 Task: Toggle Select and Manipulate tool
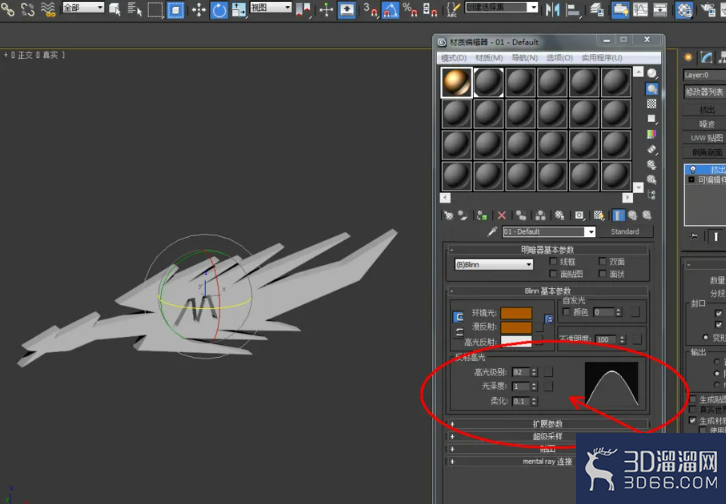pyautogui.click(x=326, y=9)
